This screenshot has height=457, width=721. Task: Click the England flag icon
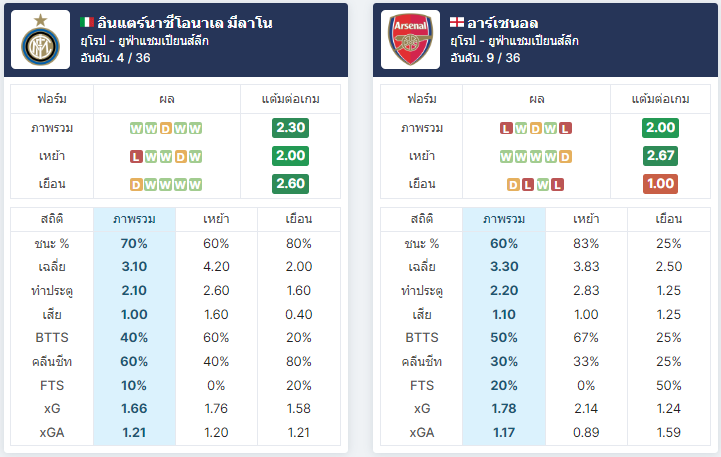tap(457, 22)
